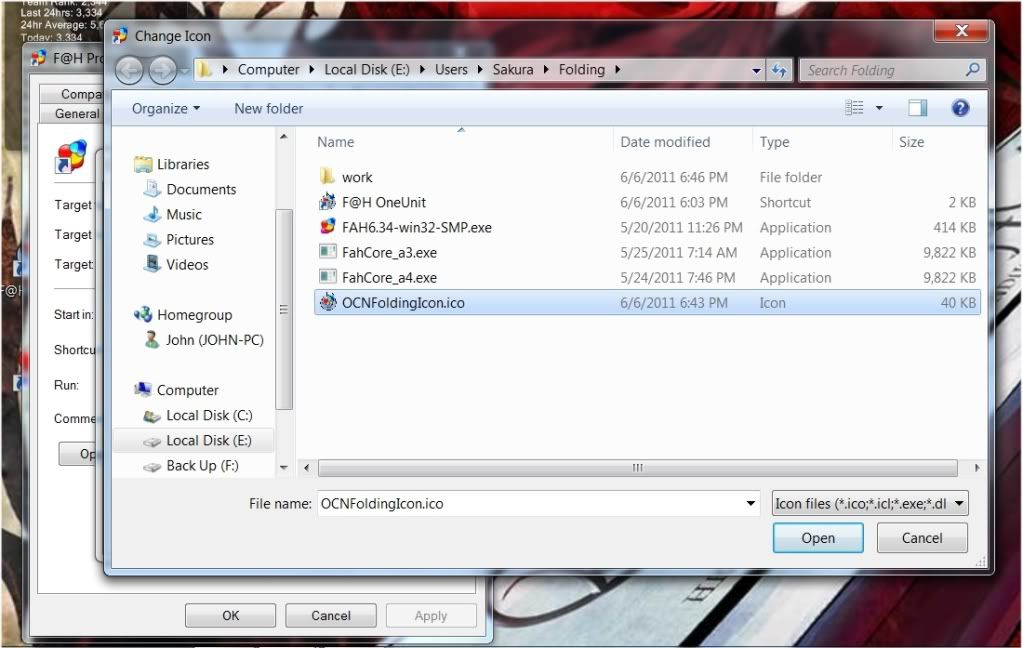Open the Icon files type filter dropdown
This screenshot has width=1023, height=648.
pyautogui.click(x=870, y=503)
